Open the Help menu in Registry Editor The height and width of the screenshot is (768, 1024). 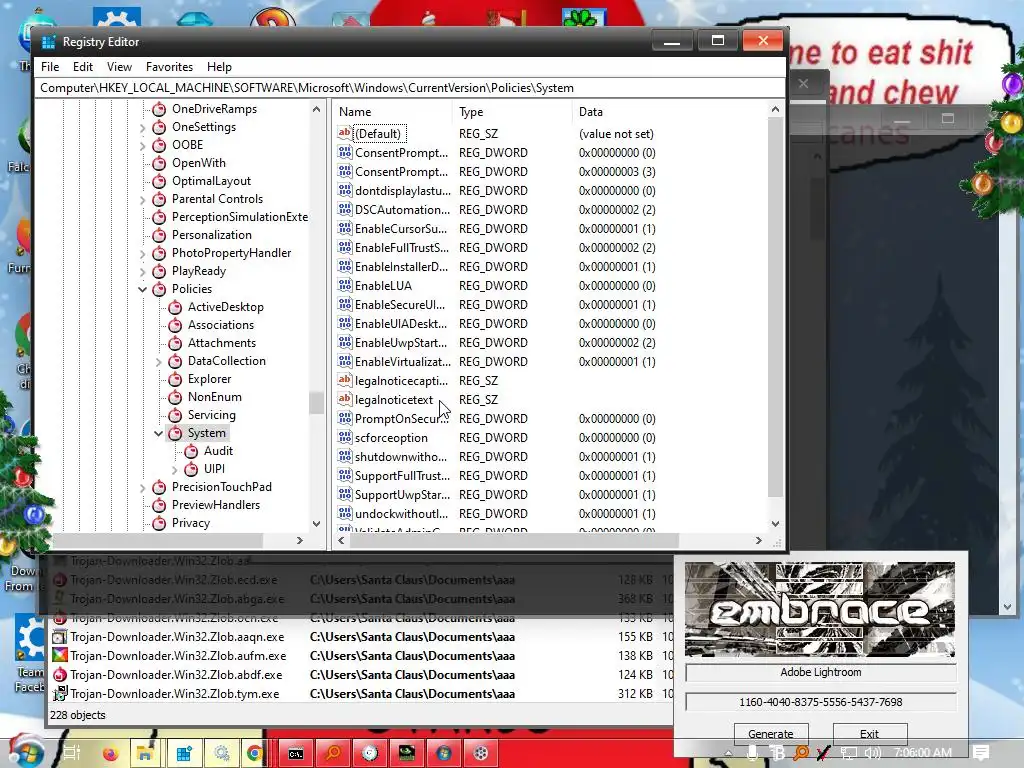click(x=219, y=67)
